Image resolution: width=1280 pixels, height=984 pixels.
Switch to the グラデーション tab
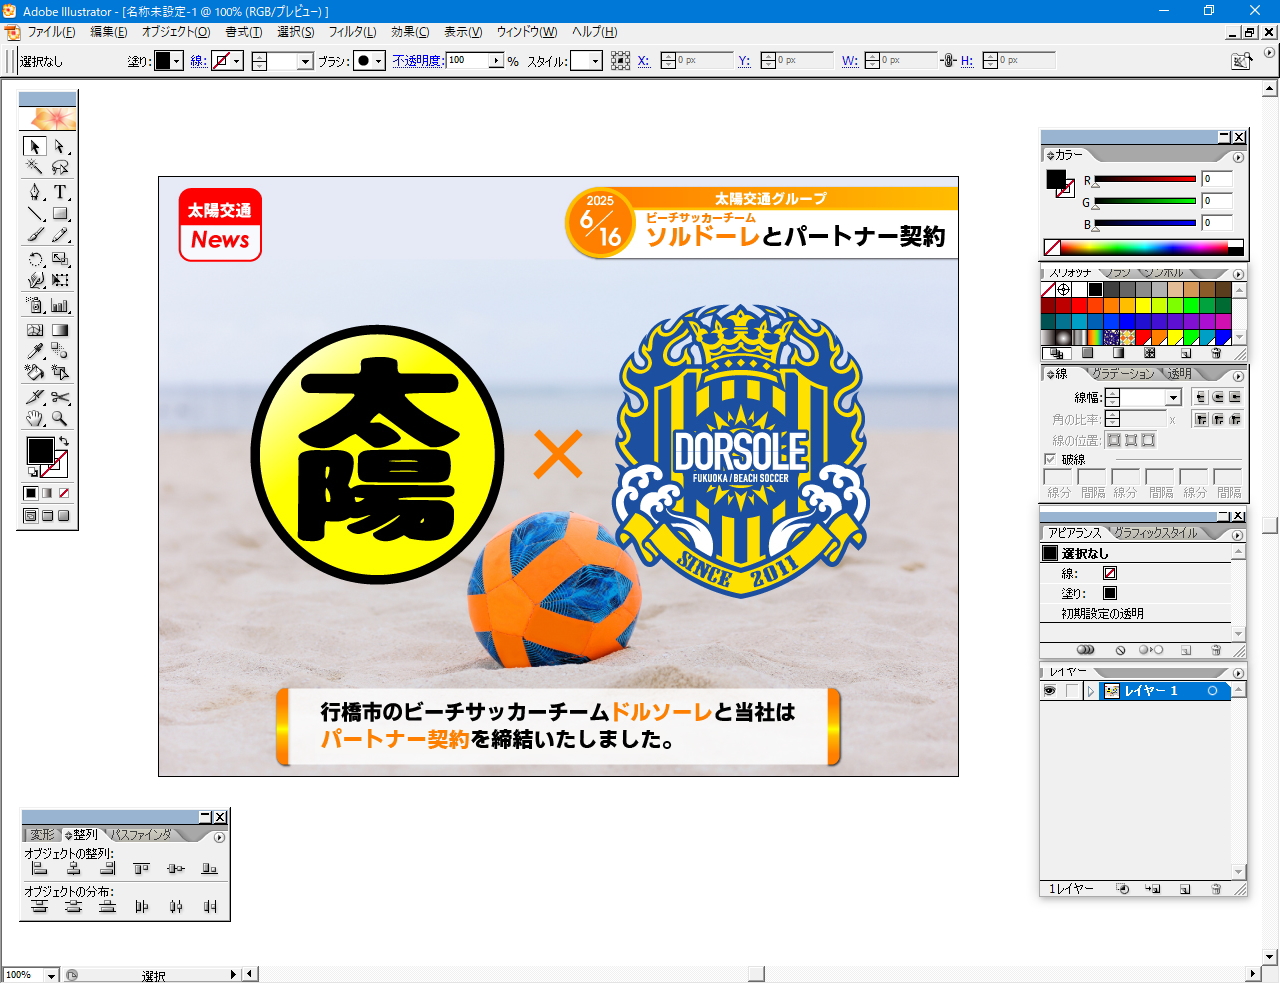tap(1123, 373)
